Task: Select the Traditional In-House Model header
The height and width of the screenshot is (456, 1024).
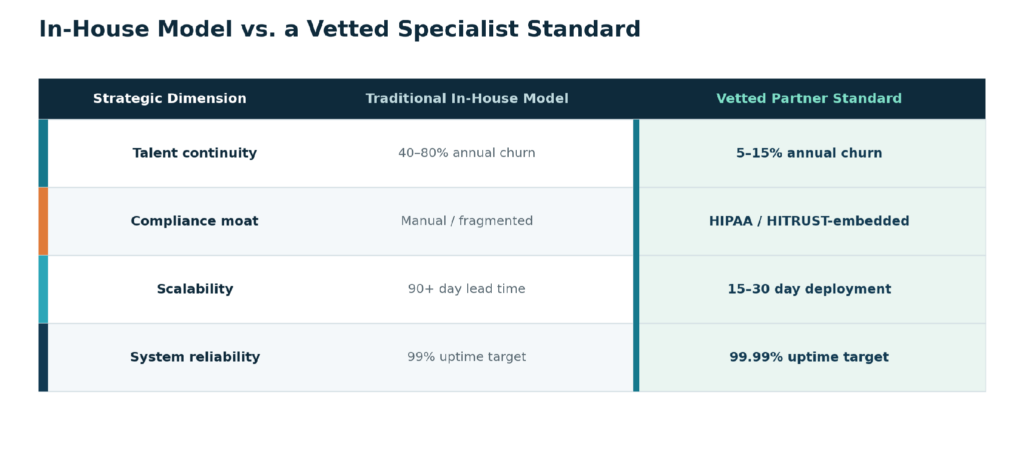Action: click(467, 99)
